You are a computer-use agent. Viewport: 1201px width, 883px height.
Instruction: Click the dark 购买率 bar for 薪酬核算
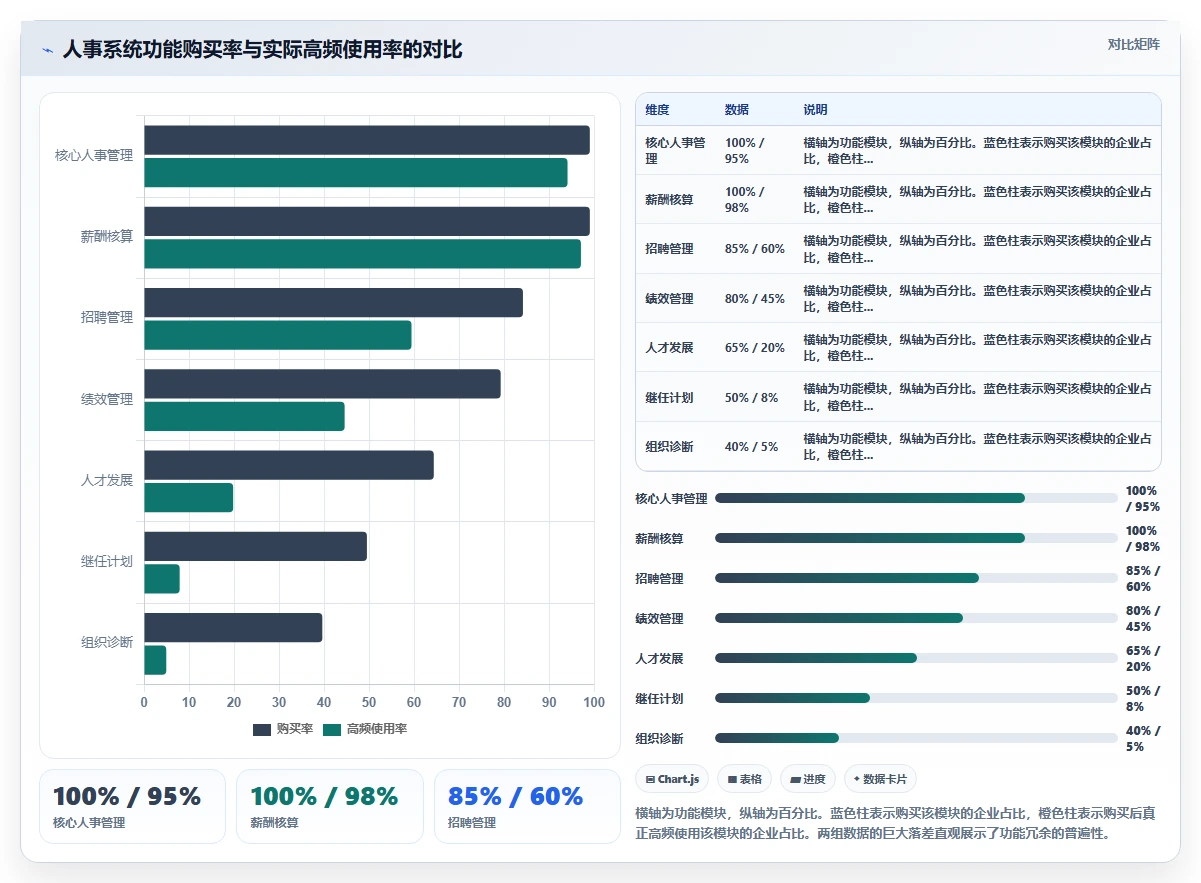click(367, 221)
